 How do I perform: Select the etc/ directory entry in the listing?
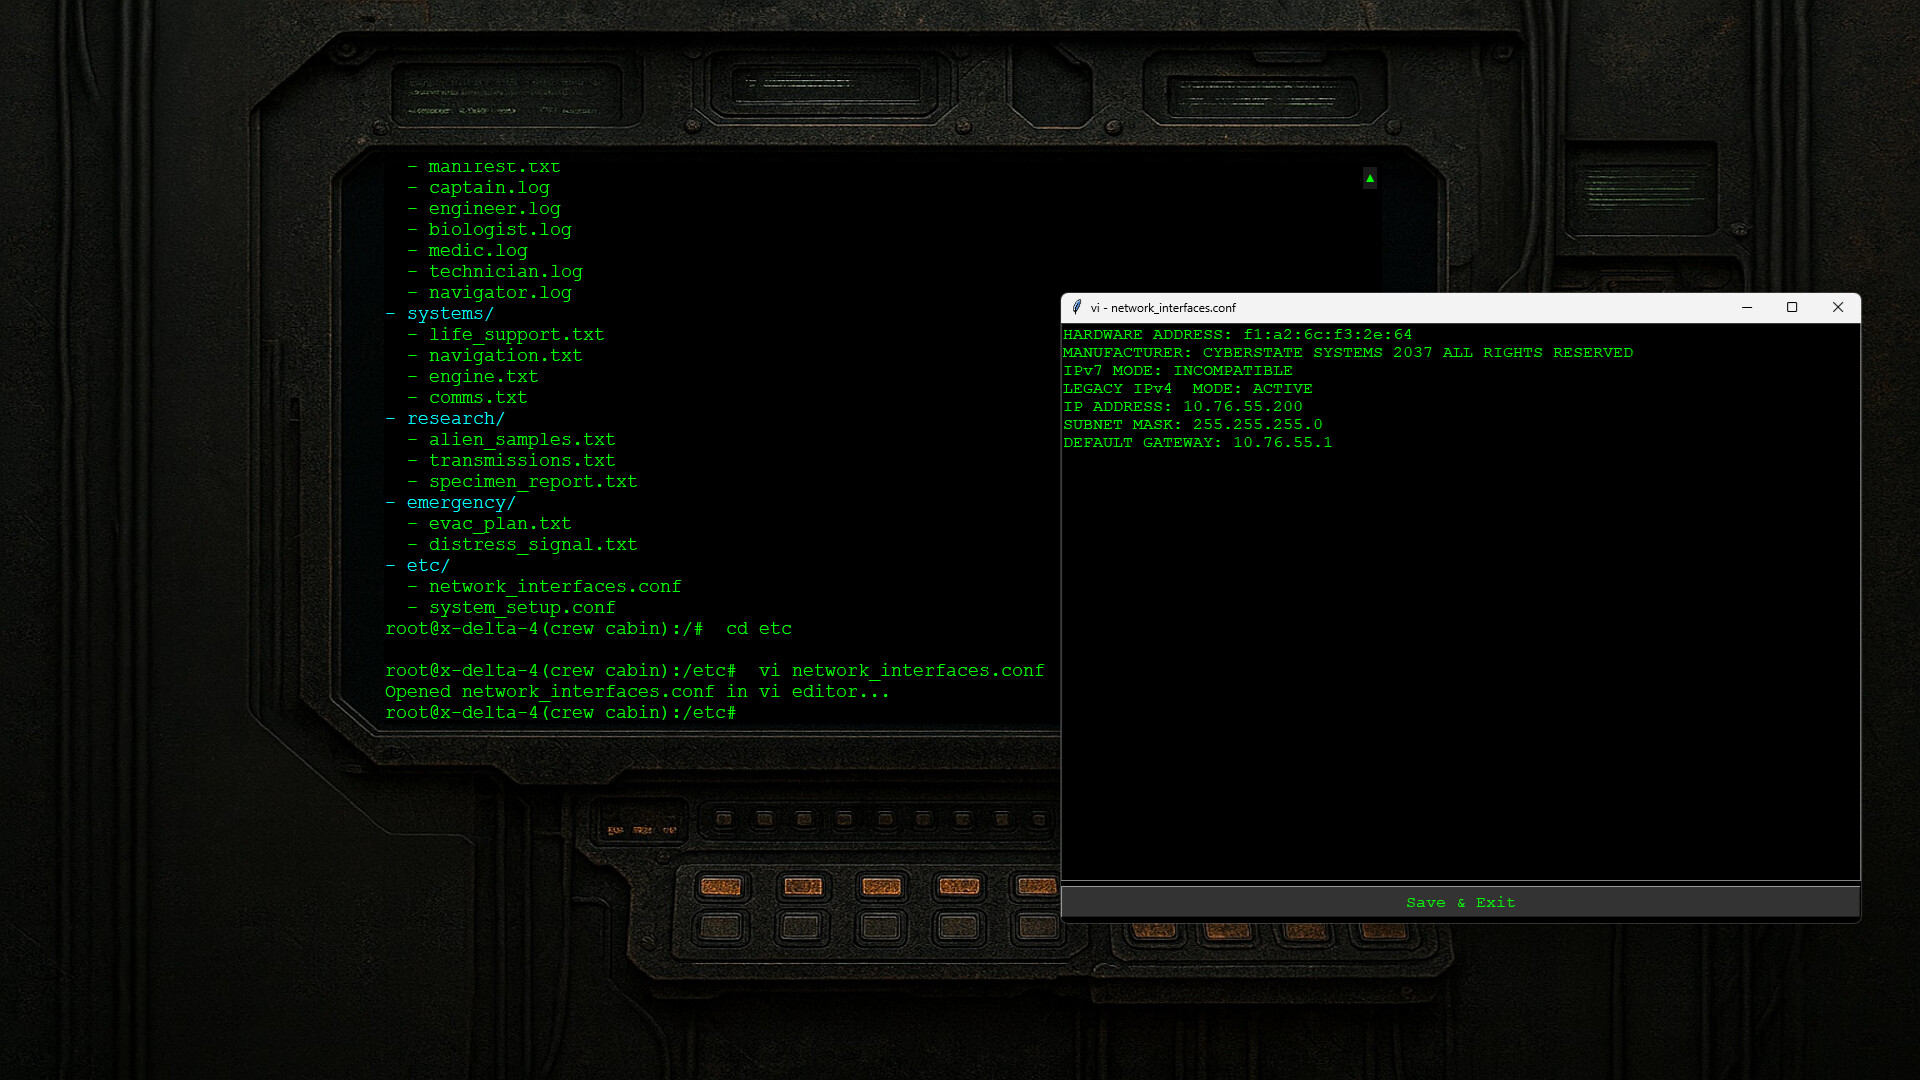pos(428,565)
